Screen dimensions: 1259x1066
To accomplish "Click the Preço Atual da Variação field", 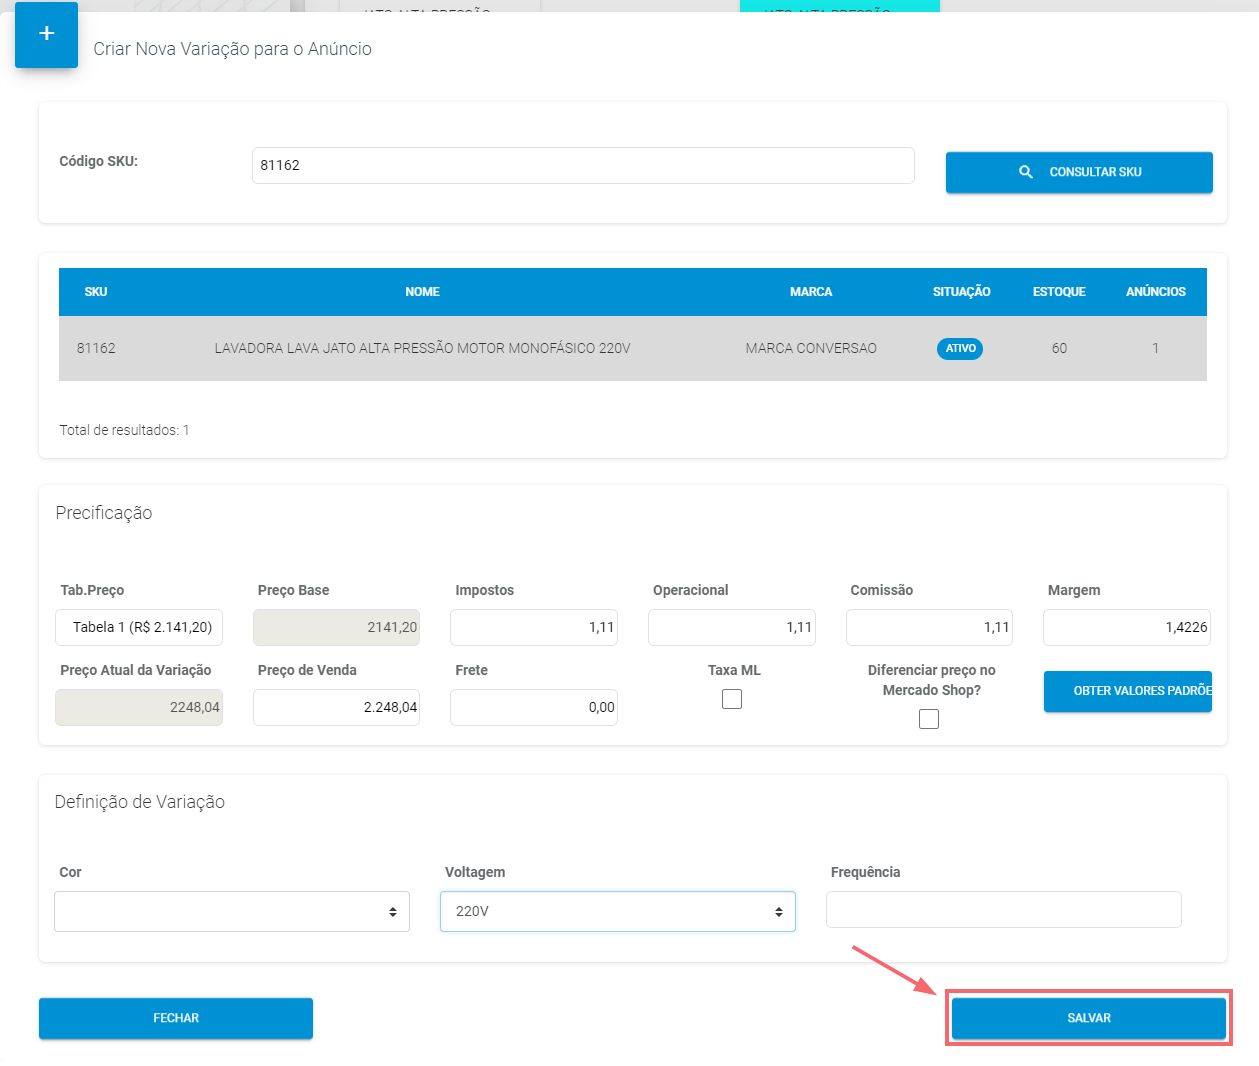I will tap(139, 707).
